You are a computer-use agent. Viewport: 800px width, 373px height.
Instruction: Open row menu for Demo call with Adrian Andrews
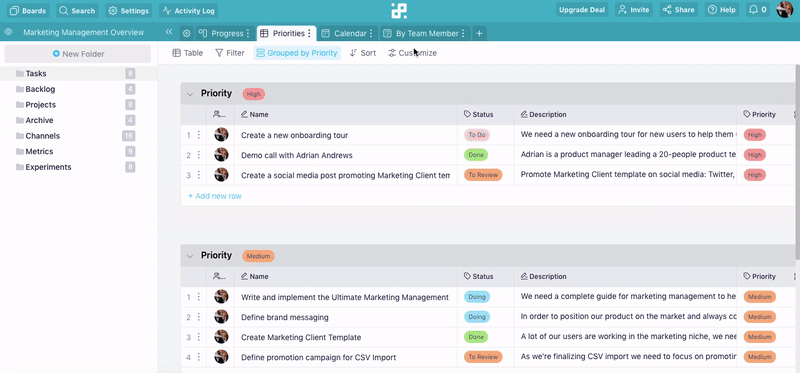click(198, 155)
